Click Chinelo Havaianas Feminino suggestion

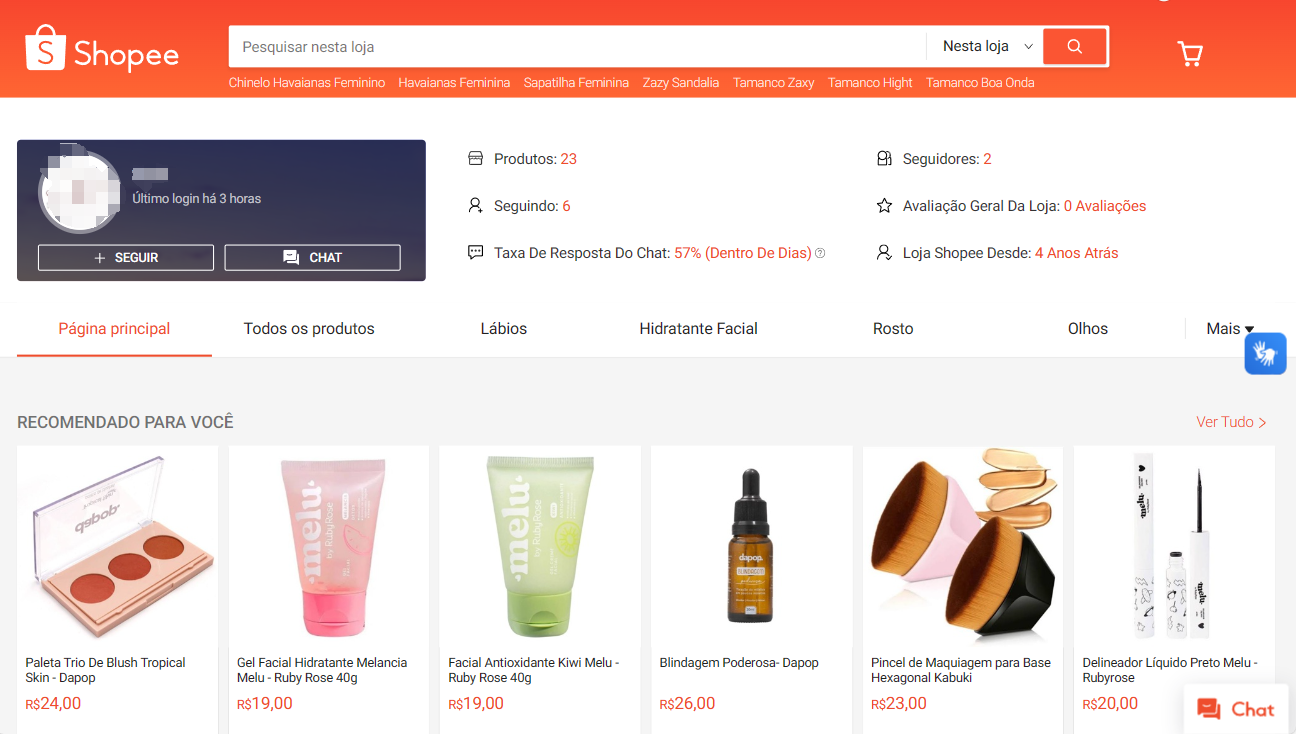coord(307,83)
